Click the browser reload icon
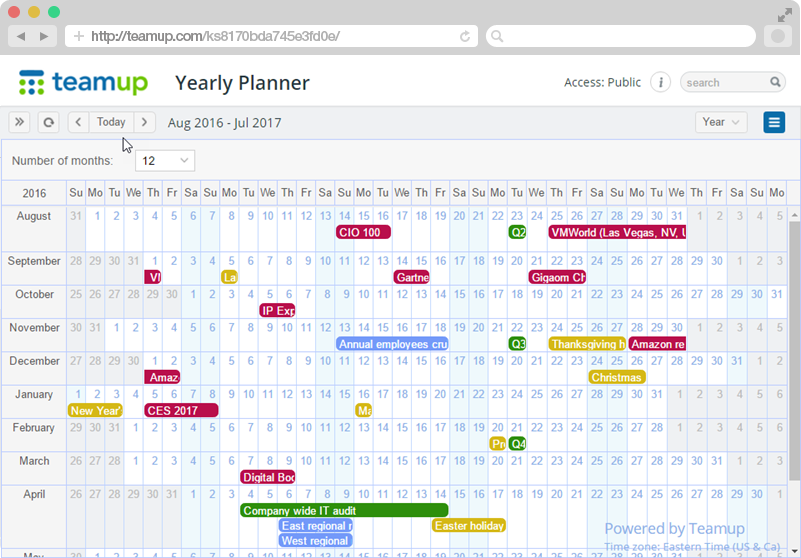The image size is (801, 558). coord(465,36)
